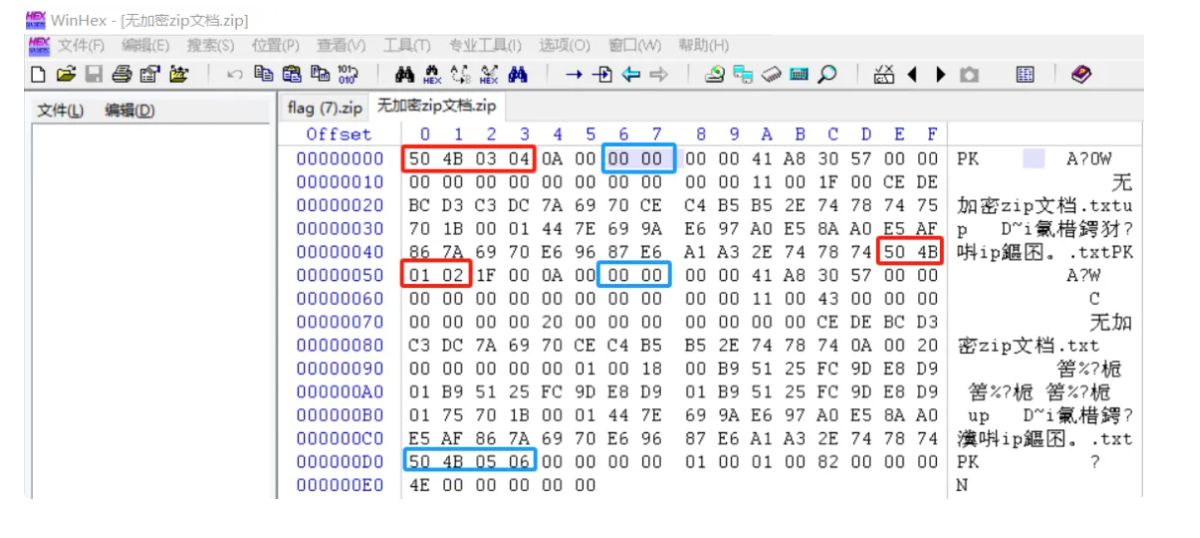Click decoded text 密zip文档.txt

pyautogui.click(x=1028, y=345)
